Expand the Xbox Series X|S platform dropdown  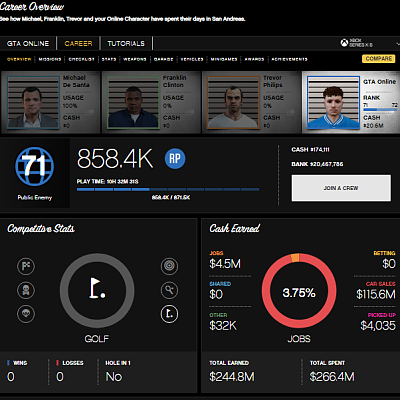tap(369, 43)
